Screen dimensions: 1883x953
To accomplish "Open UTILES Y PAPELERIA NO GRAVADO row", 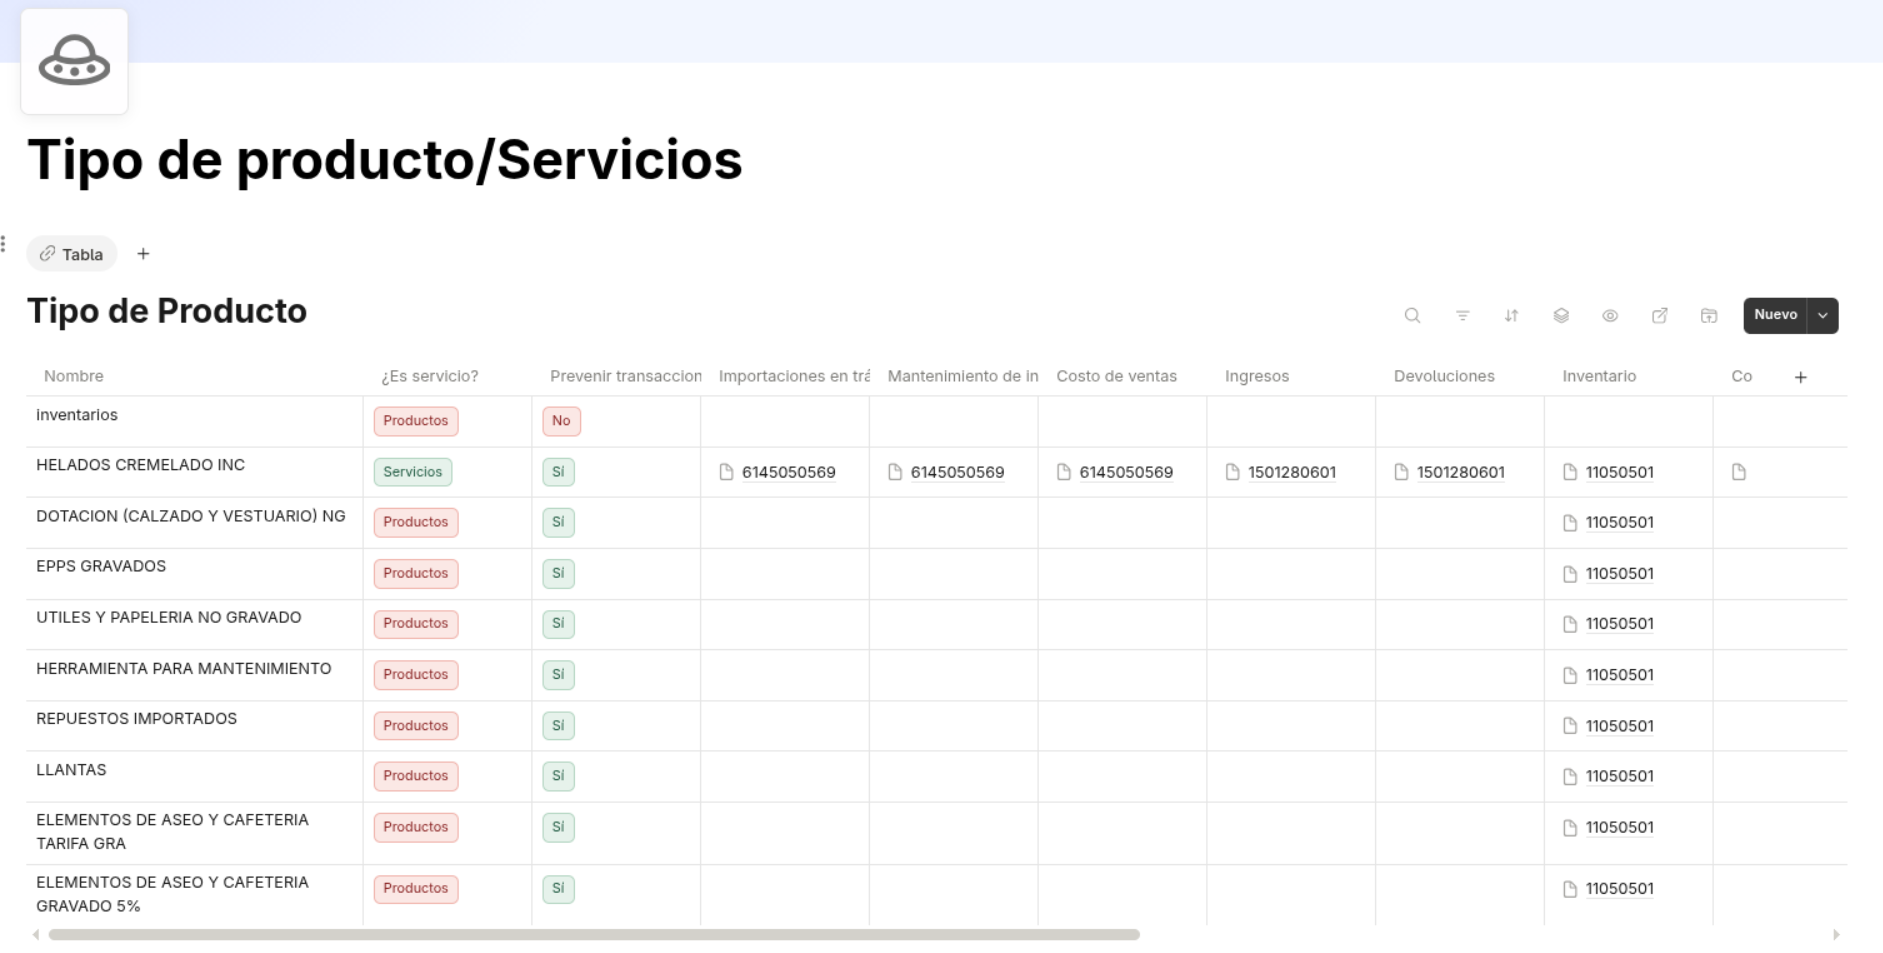I will pos(169,617).
